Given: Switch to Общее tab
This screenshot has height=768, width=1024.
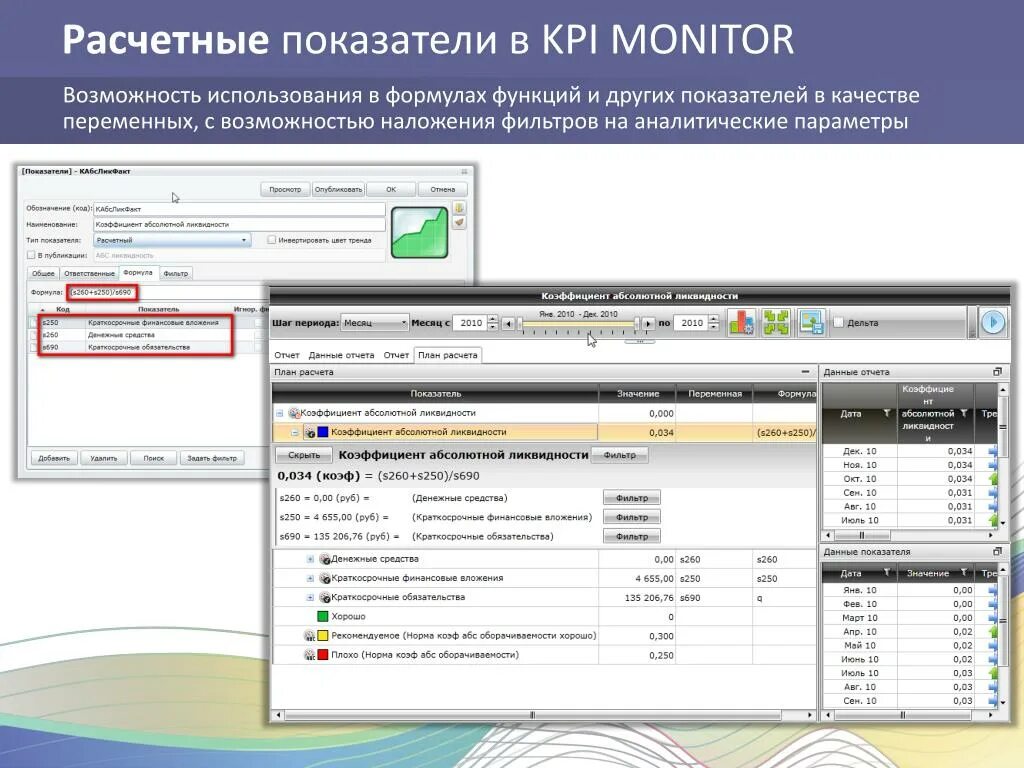Looking at the screenshot, I should click(43, 273).
